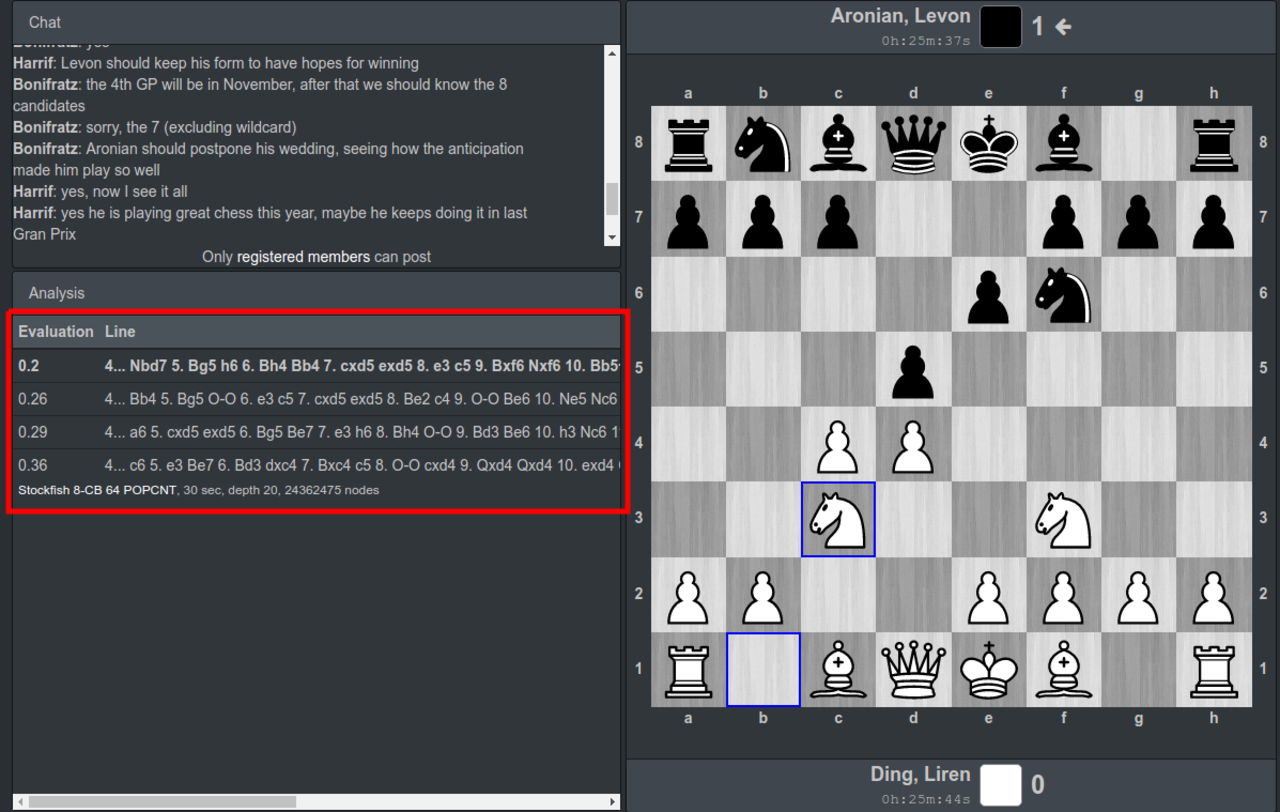Click the black color swatch beside Aronian

1001,27
